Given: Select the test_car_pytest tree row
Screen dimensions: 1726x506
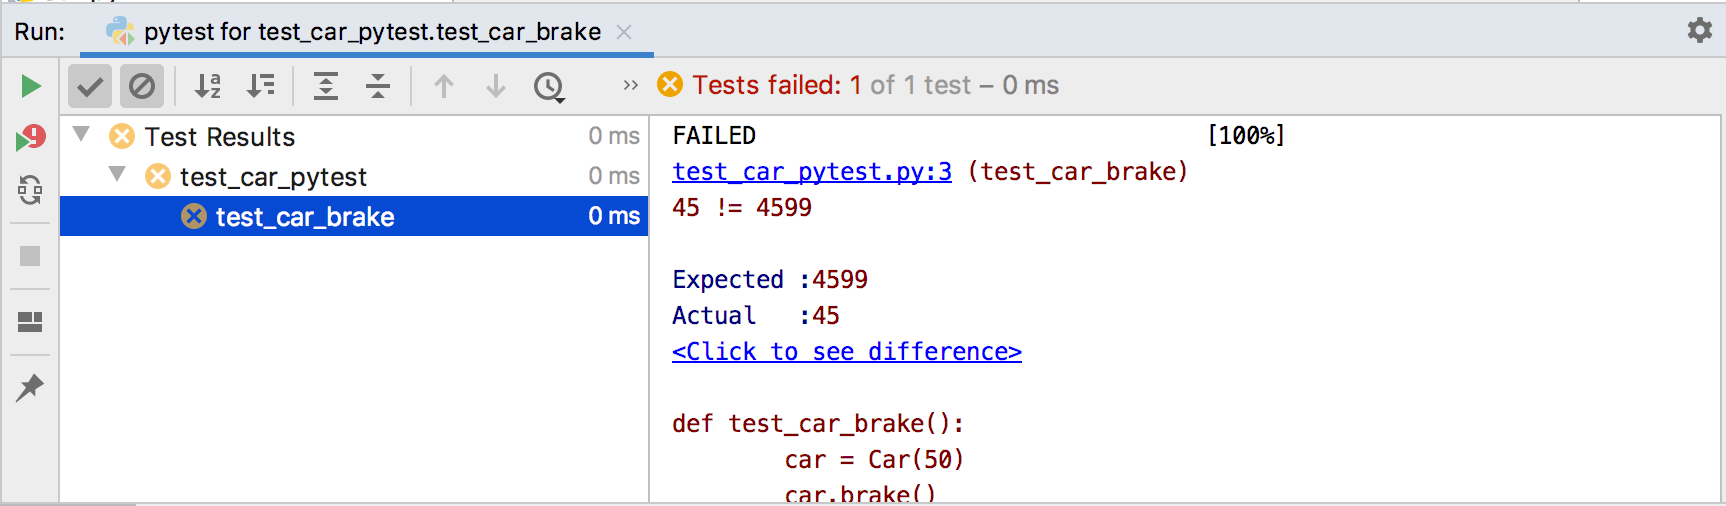Looking at the screenshot, I should 354,176.
